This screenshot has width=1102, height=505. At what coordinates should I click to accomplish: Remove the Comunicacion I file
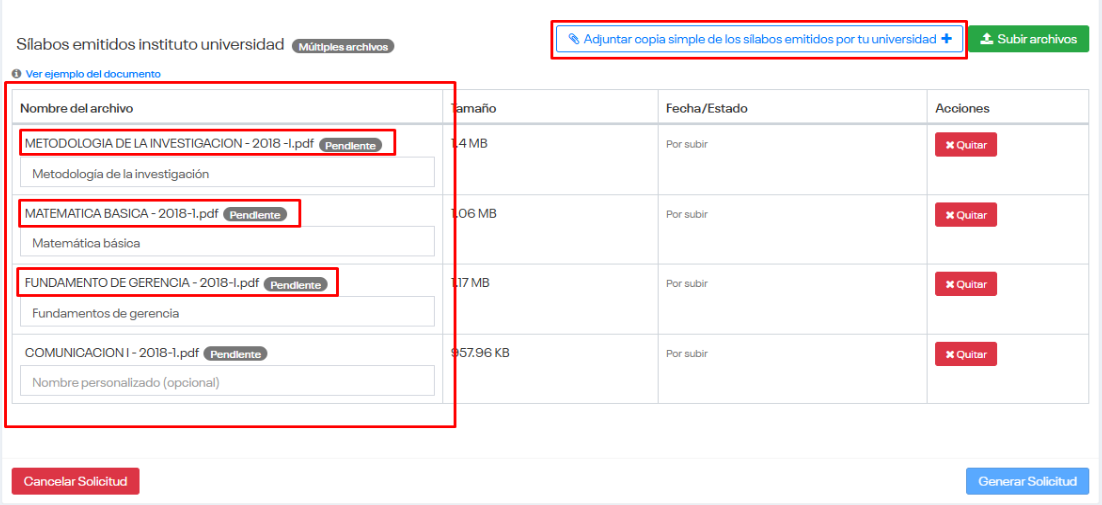[x=965, y=354]
